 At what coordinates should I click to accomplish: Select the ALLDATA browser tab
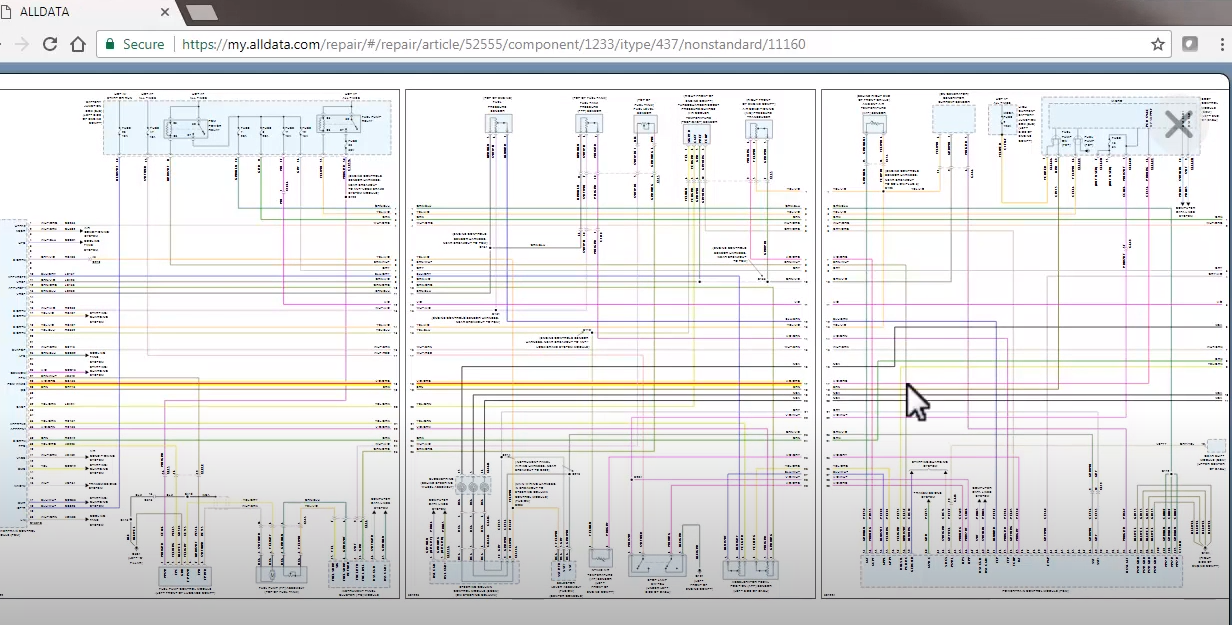pos(88,11)
